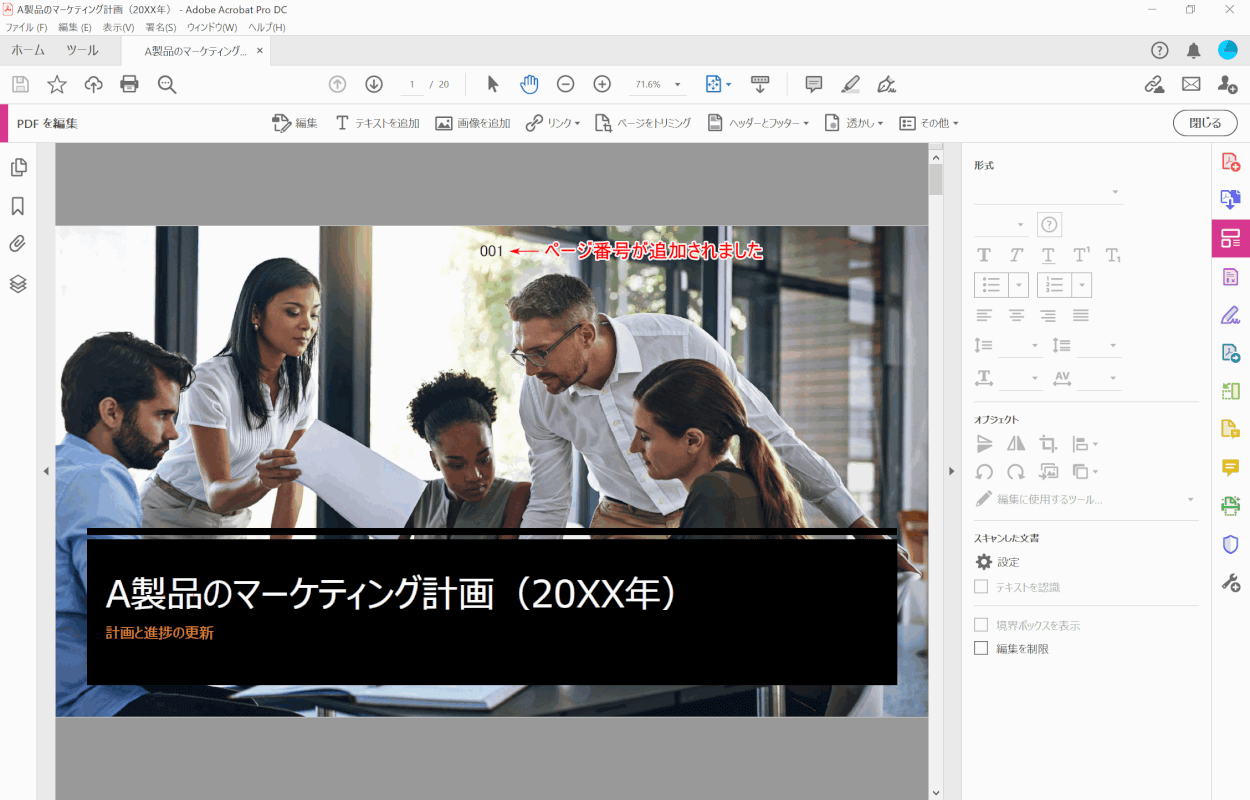
Task: Click the crop image icon under オブジェクト
Action: [1048, 444]
